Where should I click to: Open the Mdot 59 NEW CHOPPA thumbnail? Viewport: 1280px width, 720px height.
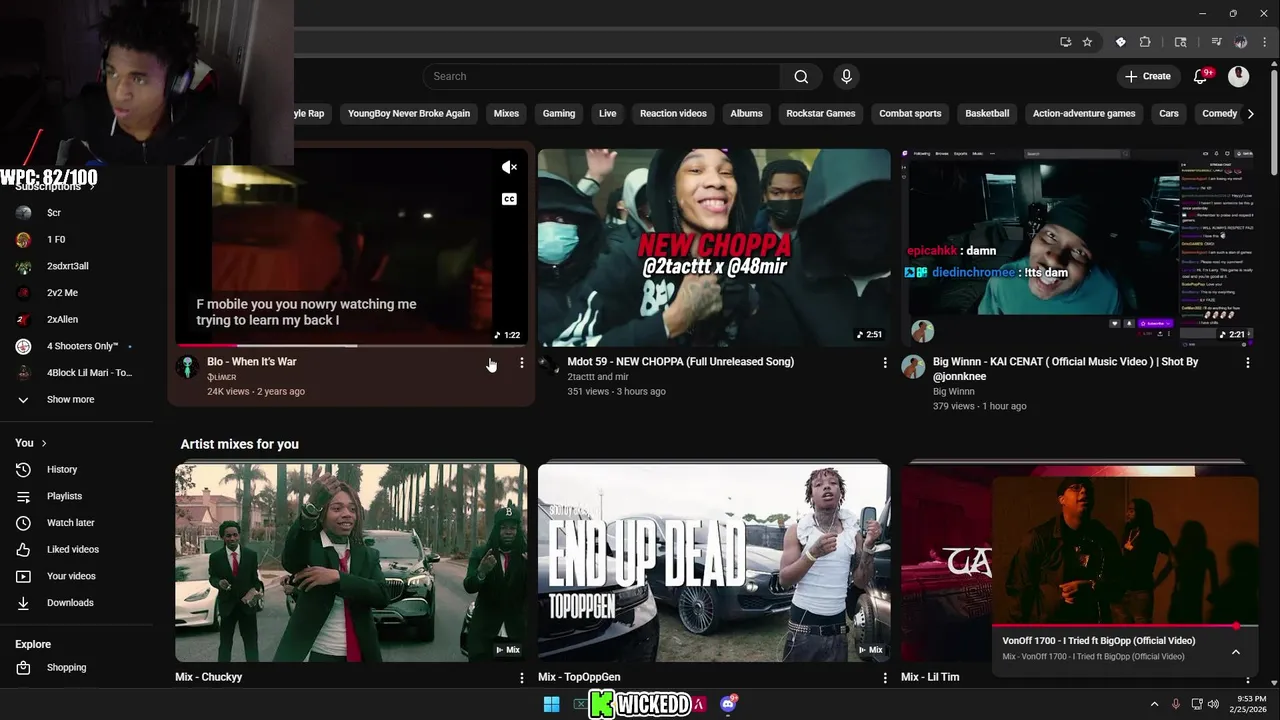tap(714, 248)
